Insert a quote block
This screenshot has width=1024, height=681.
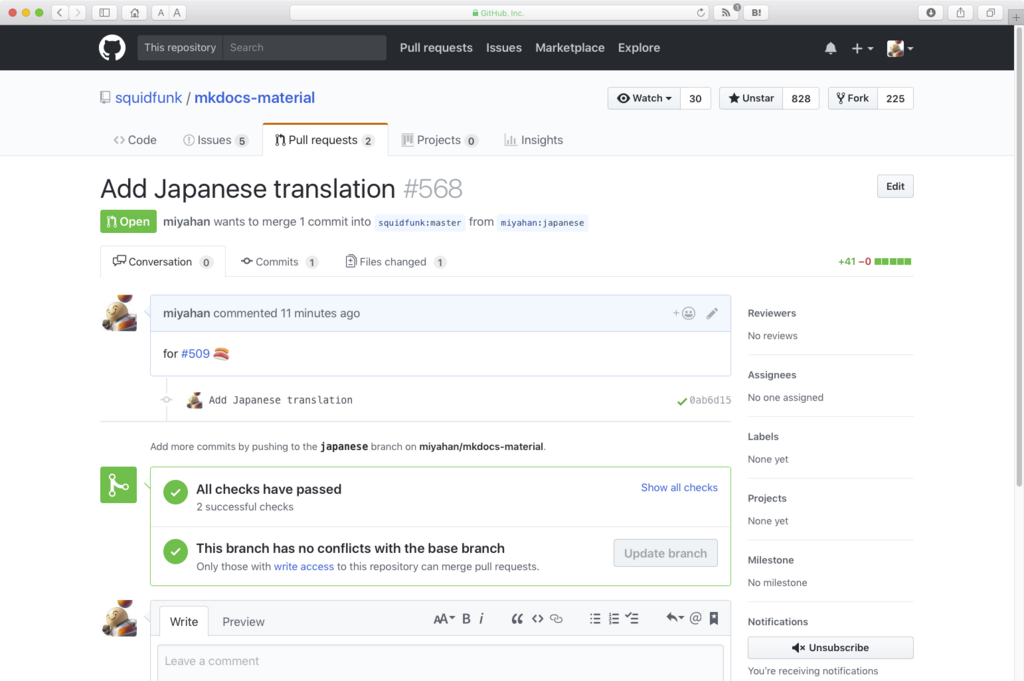coord(517,618)
